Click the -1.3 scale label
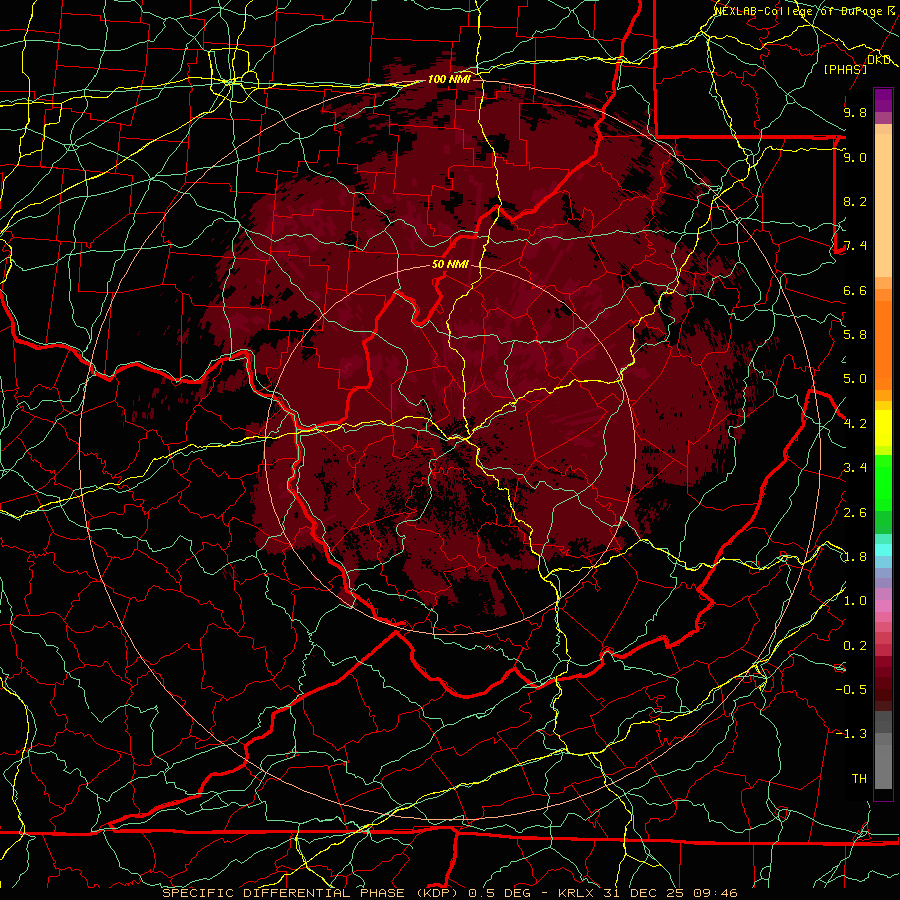This screenshot has height=900, width=900. point(851,734)
